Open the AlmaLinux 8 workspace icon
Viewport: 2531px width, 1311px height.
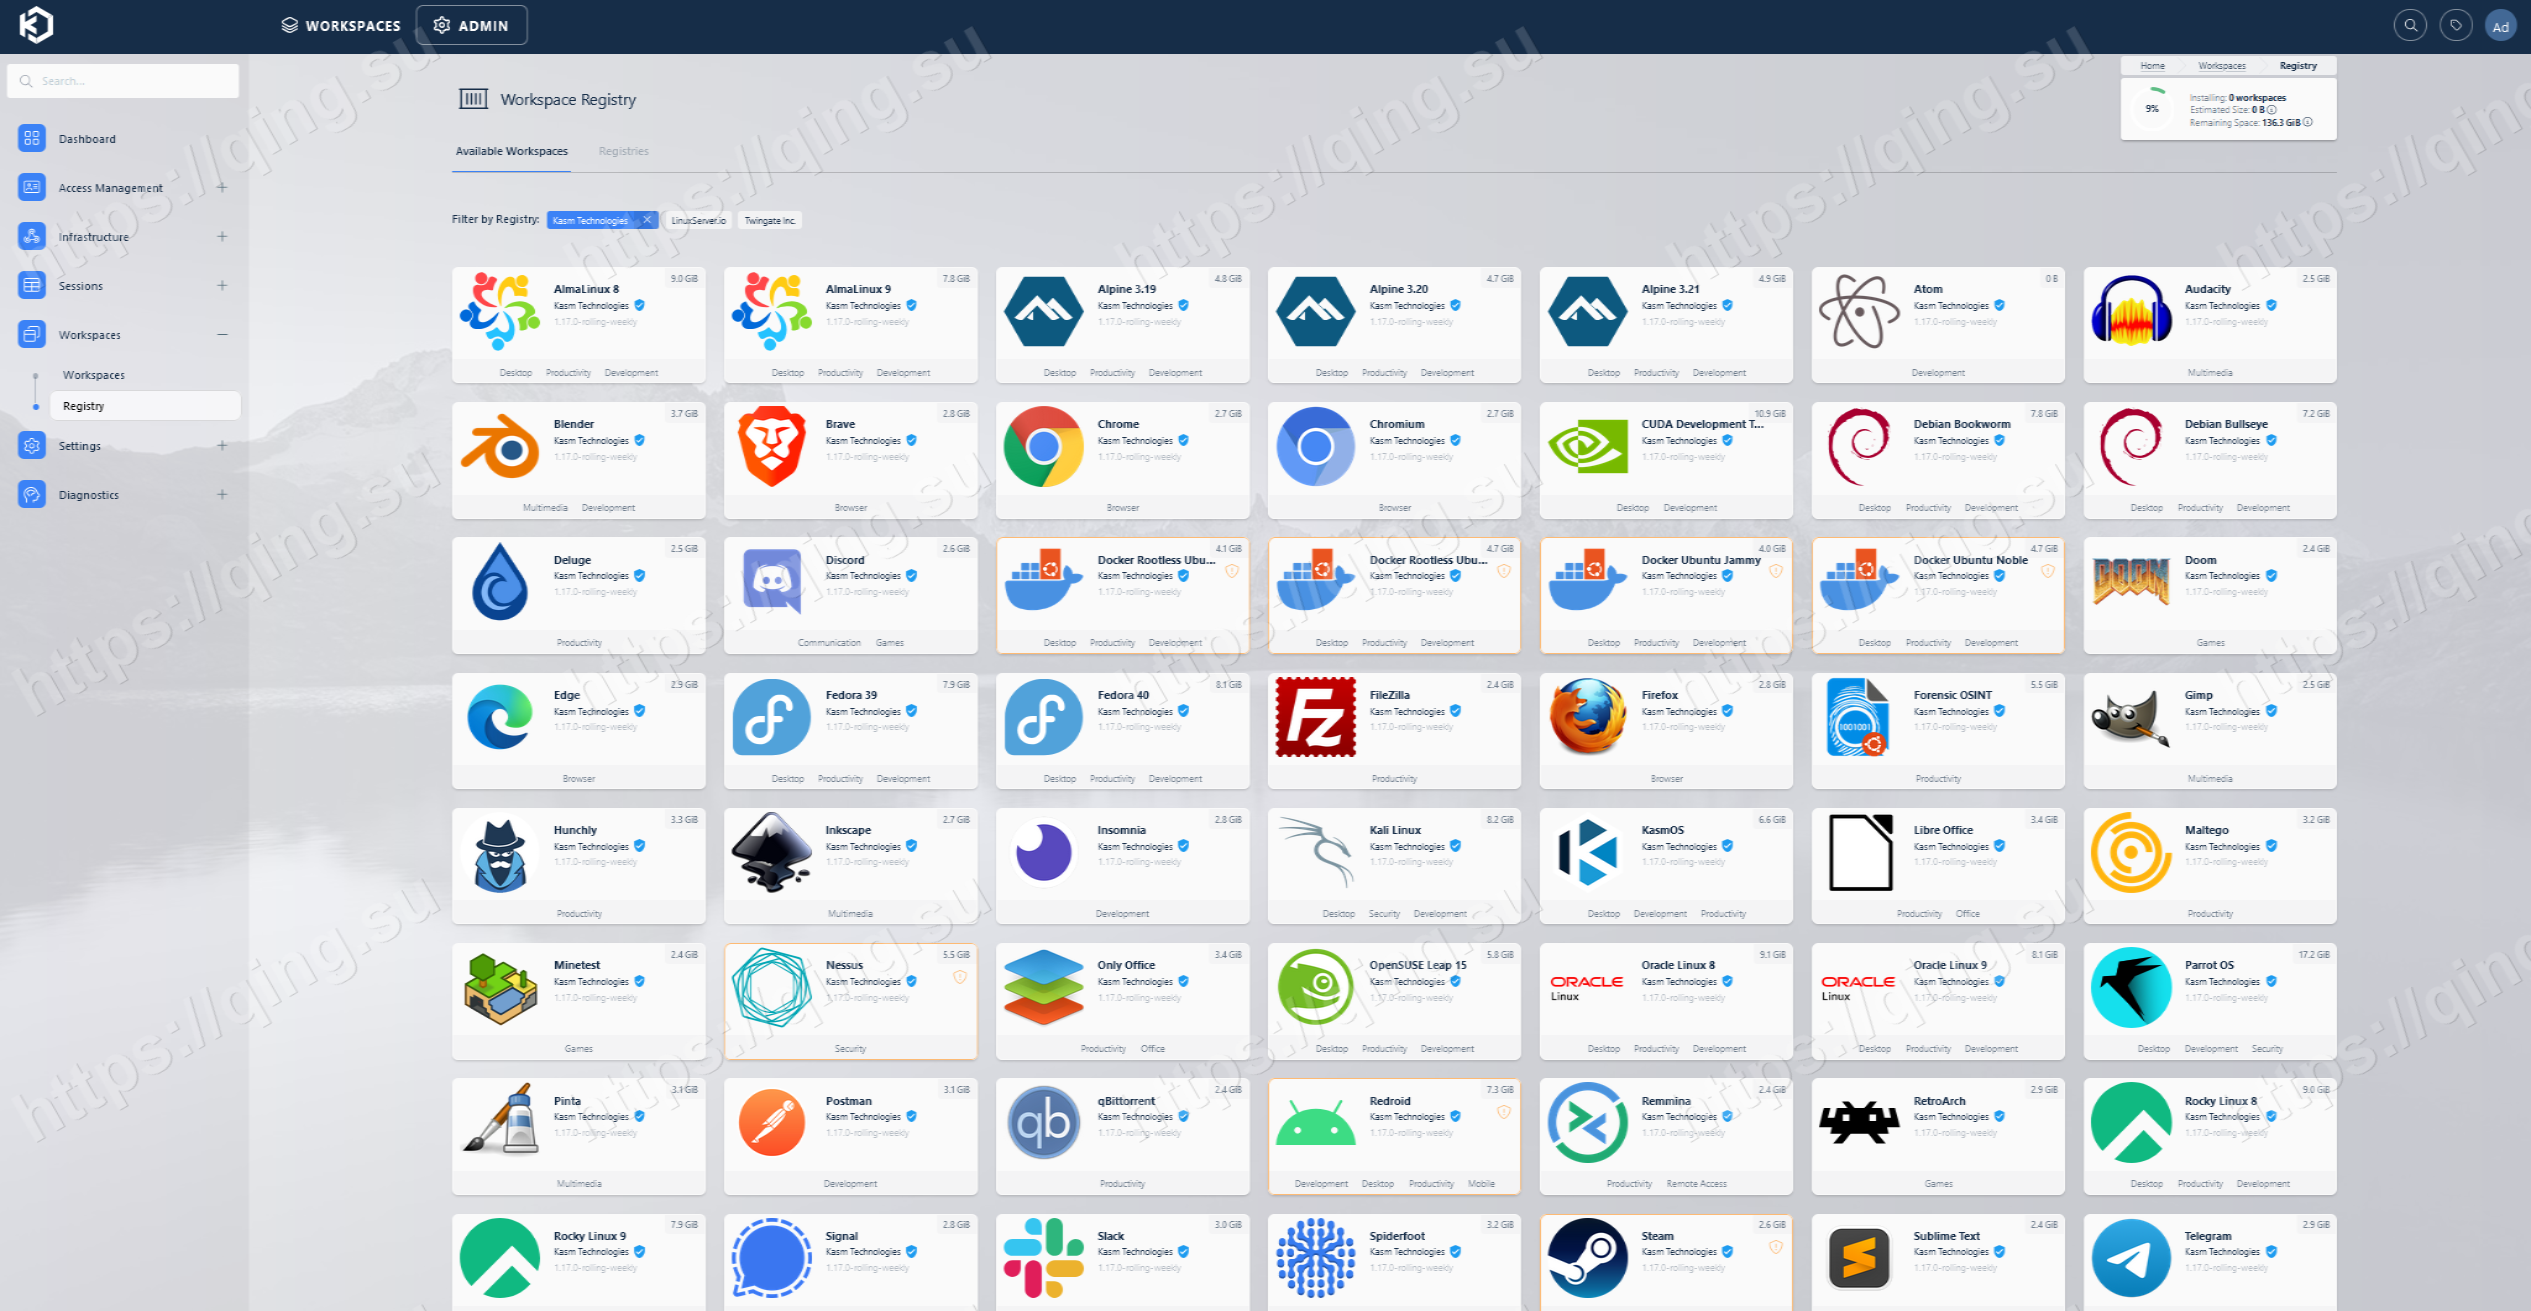click(x=500, y=311)
